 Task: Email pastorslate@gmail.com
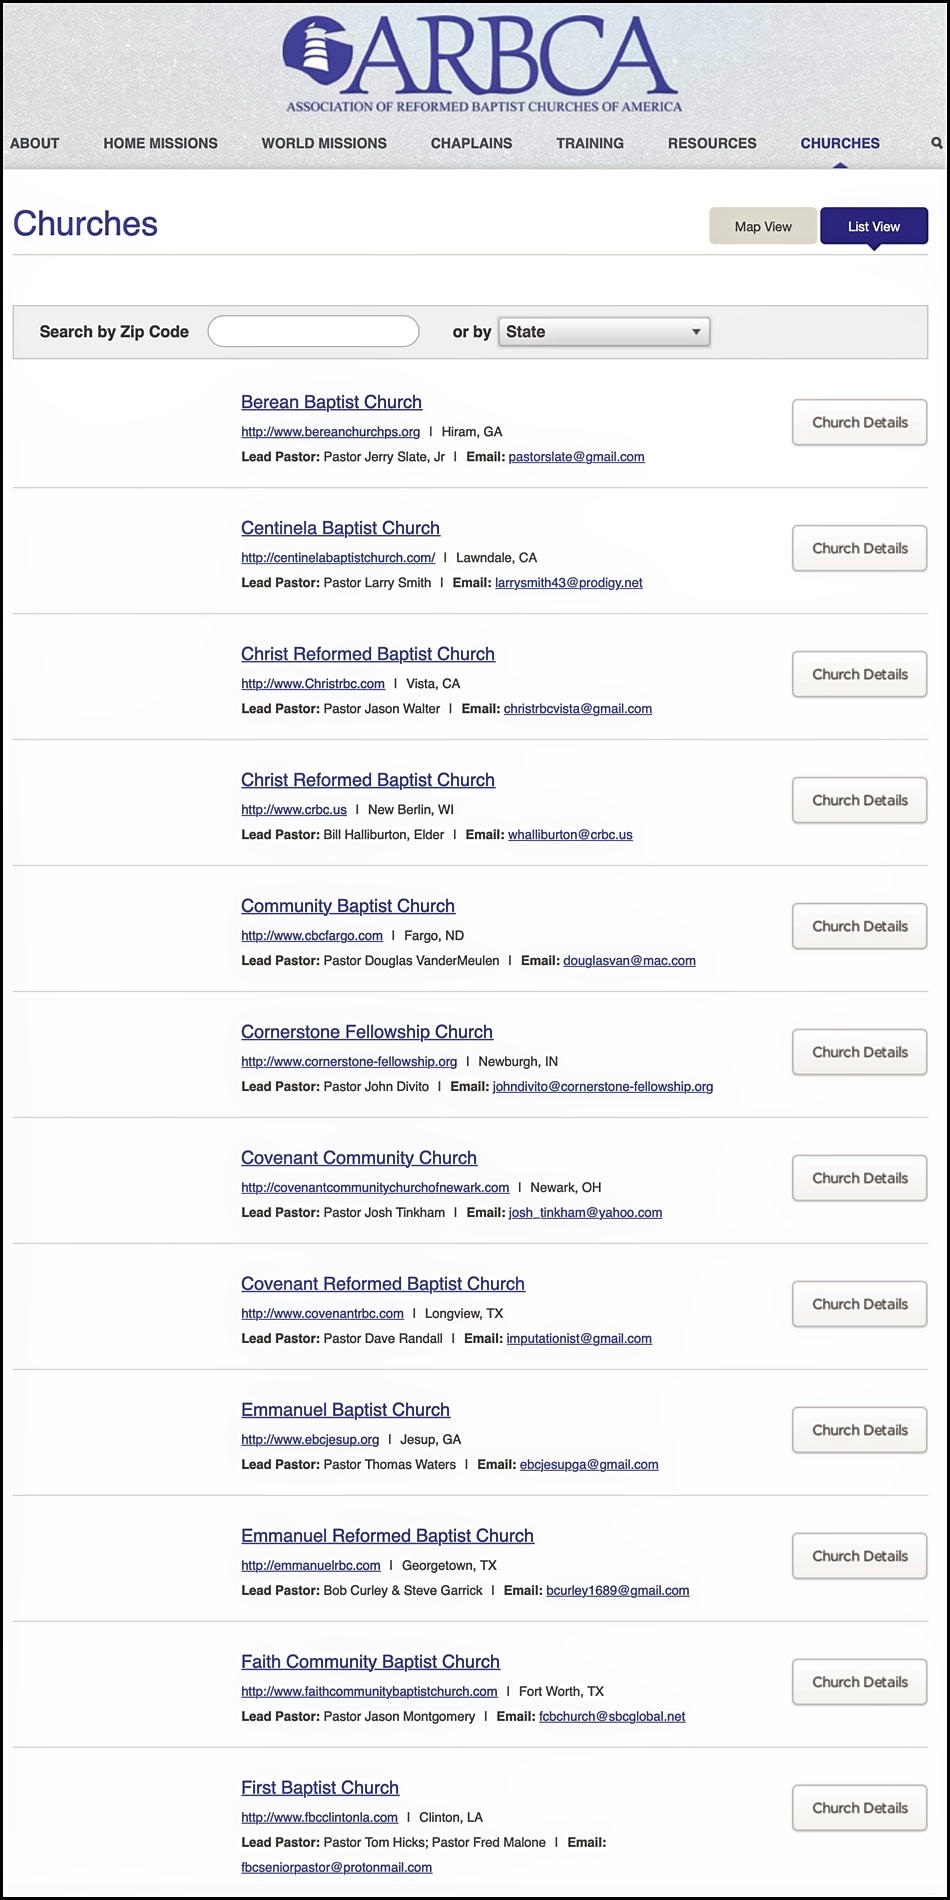coord(576,457)
